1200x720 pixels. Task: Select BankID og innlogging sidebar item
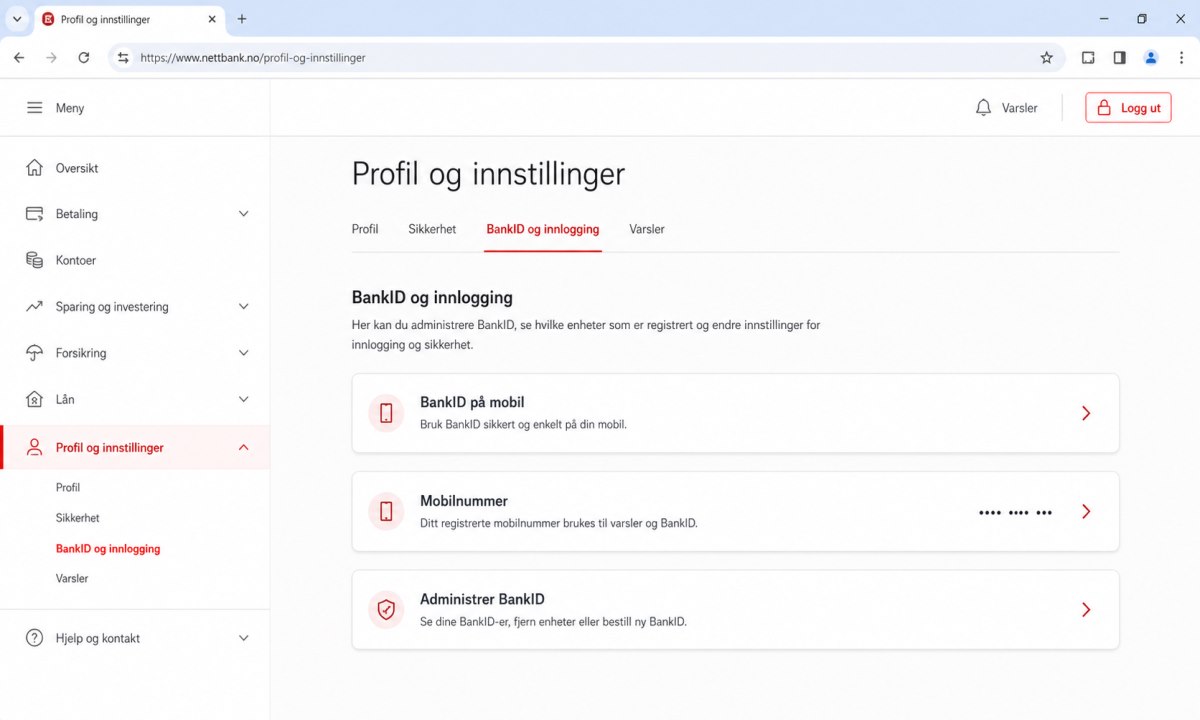pyautogui.click(x=108, y=549)
